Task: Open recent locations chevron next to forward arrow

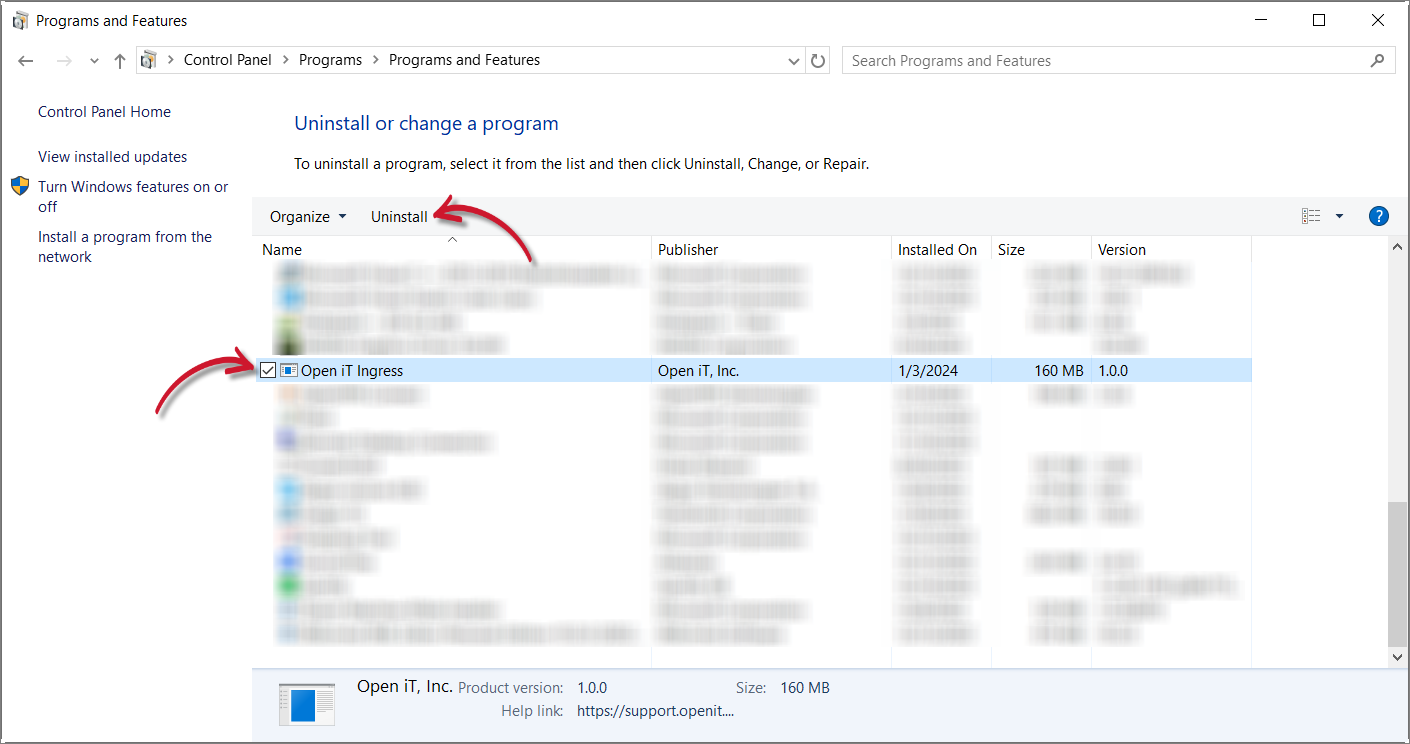Action: (x=93, y=60)
